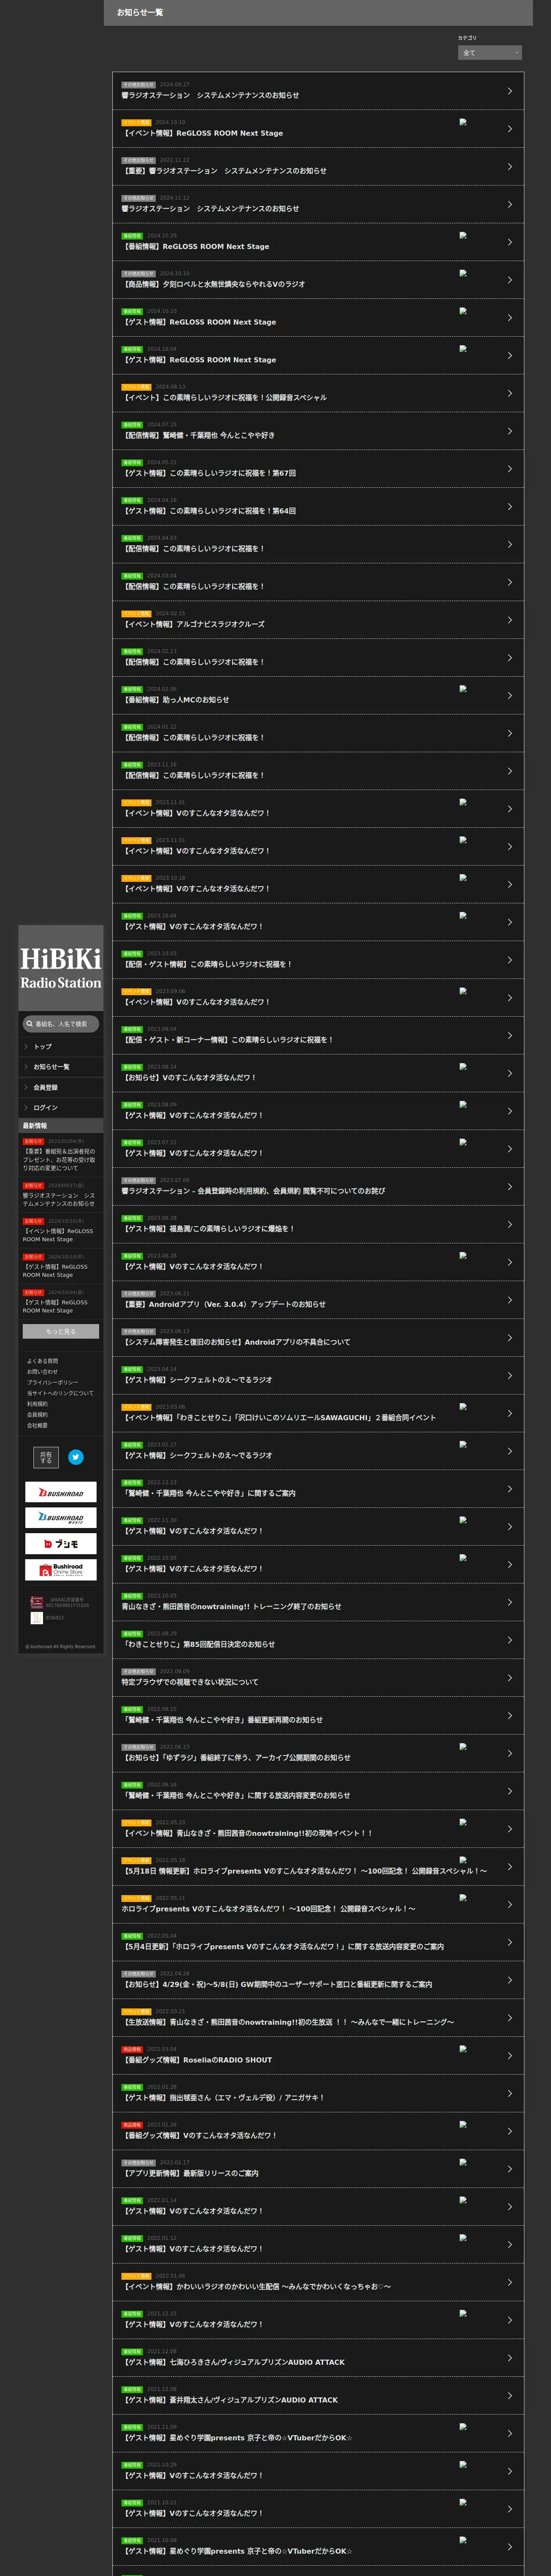551x2576 pixels.
Task: Open 会員登録 in sidebar menu
Action: point(61,1087)
